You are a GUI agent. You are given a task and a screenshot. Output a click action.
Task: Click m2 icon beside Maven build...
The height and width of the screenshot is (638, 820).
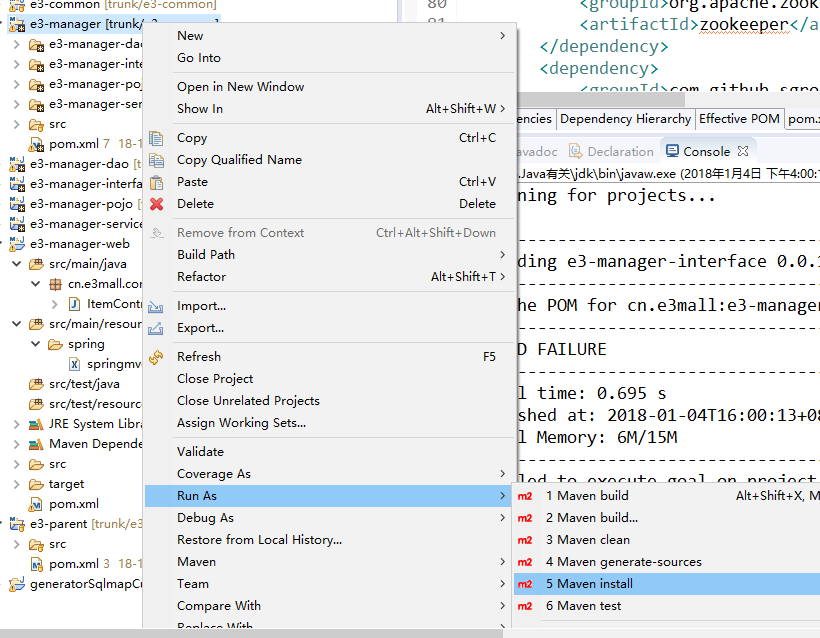[525, 496]
